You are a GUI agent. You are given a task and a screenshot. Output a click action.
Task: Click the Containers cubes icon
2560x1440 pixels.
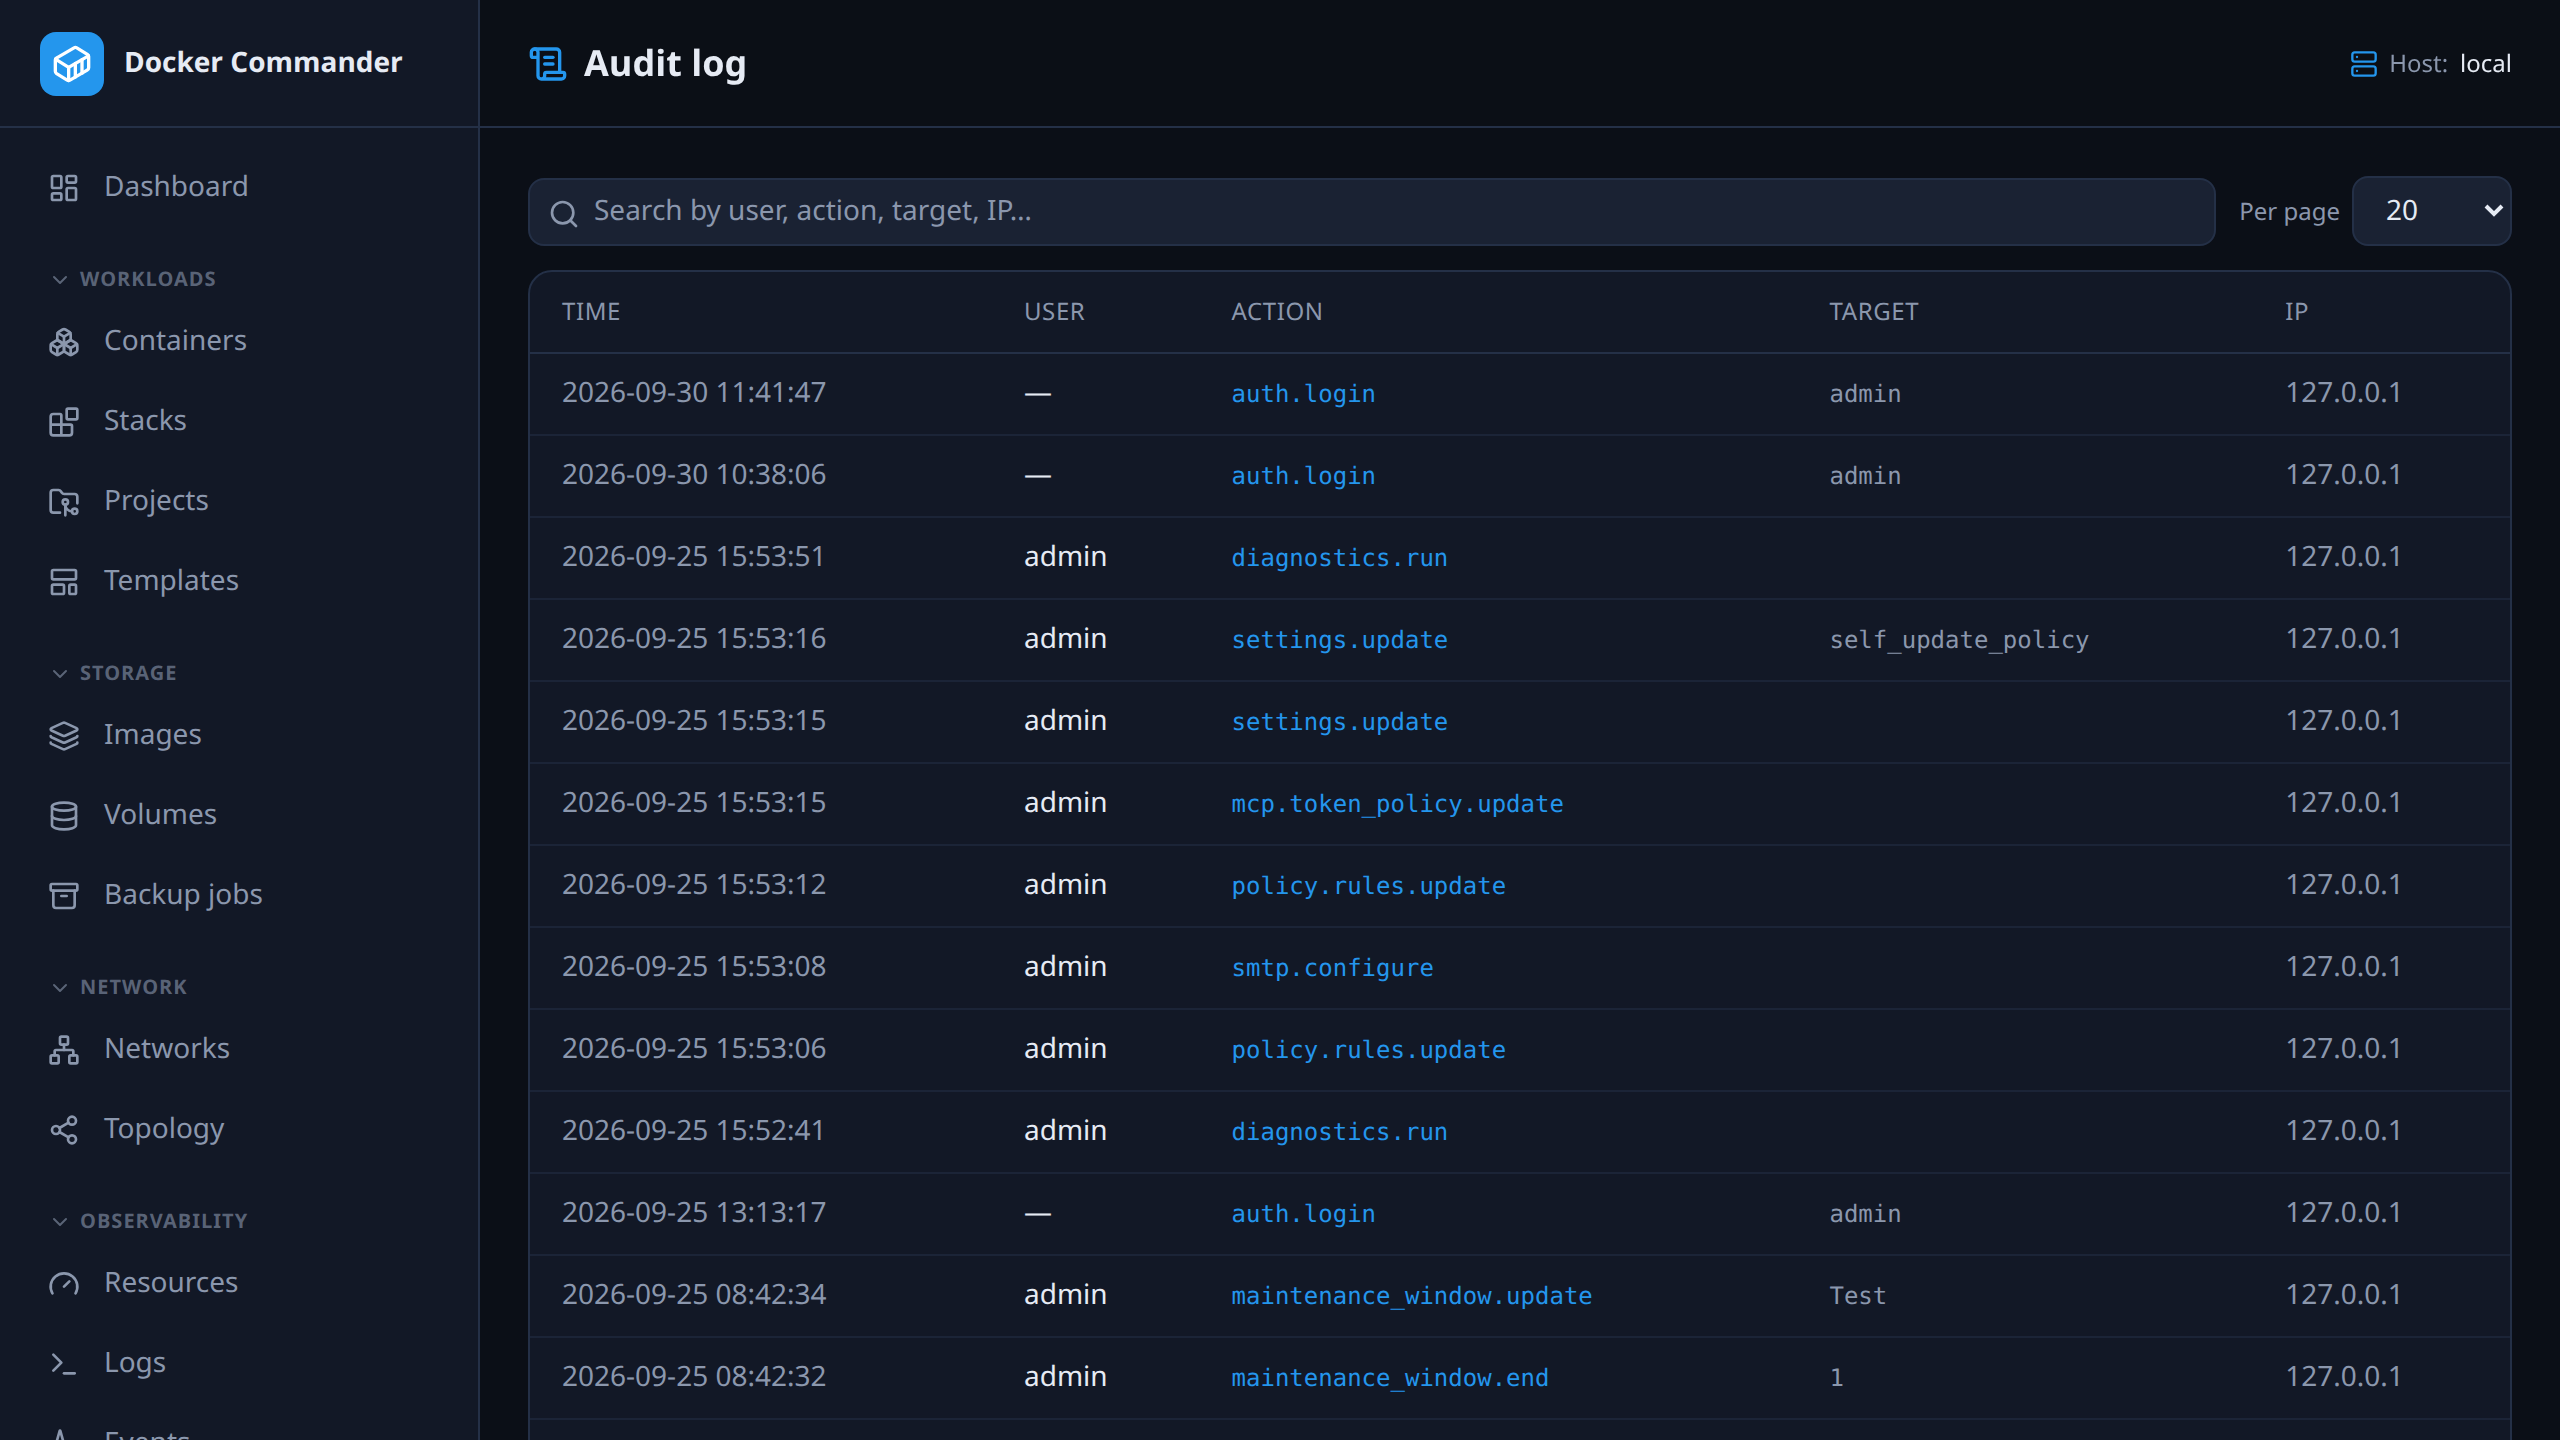point(63,341)
